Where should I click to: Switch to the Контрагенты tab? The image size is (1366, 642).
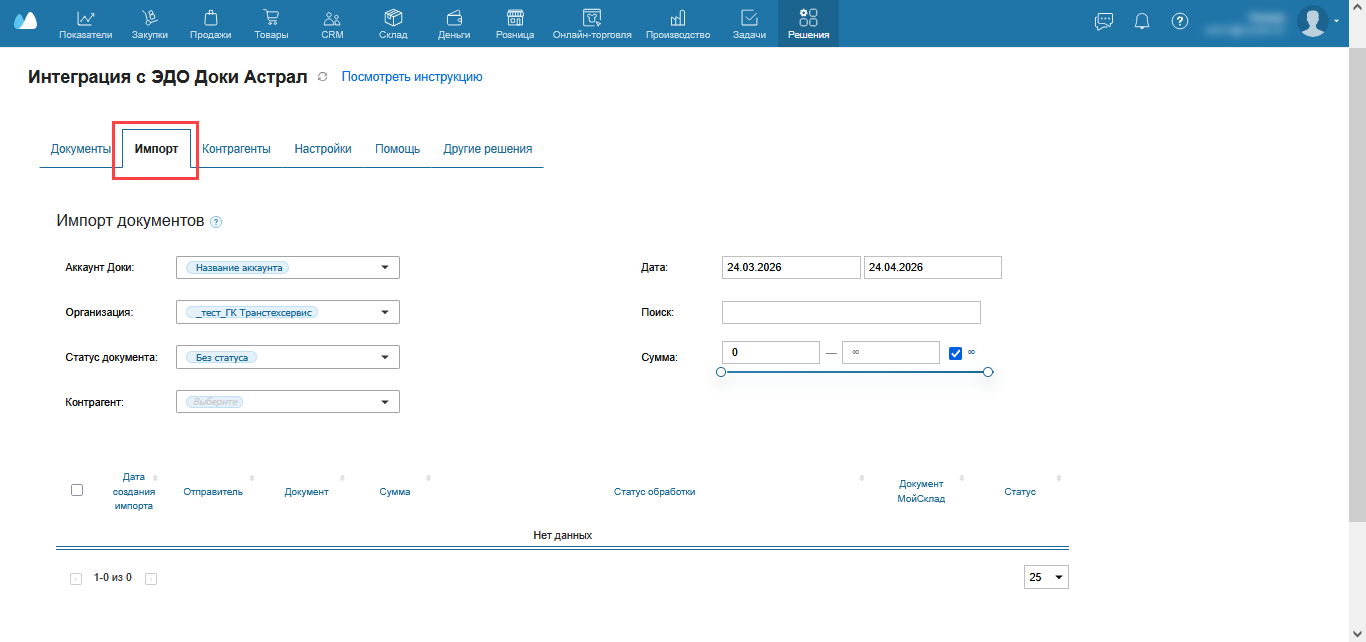(236, 149)
